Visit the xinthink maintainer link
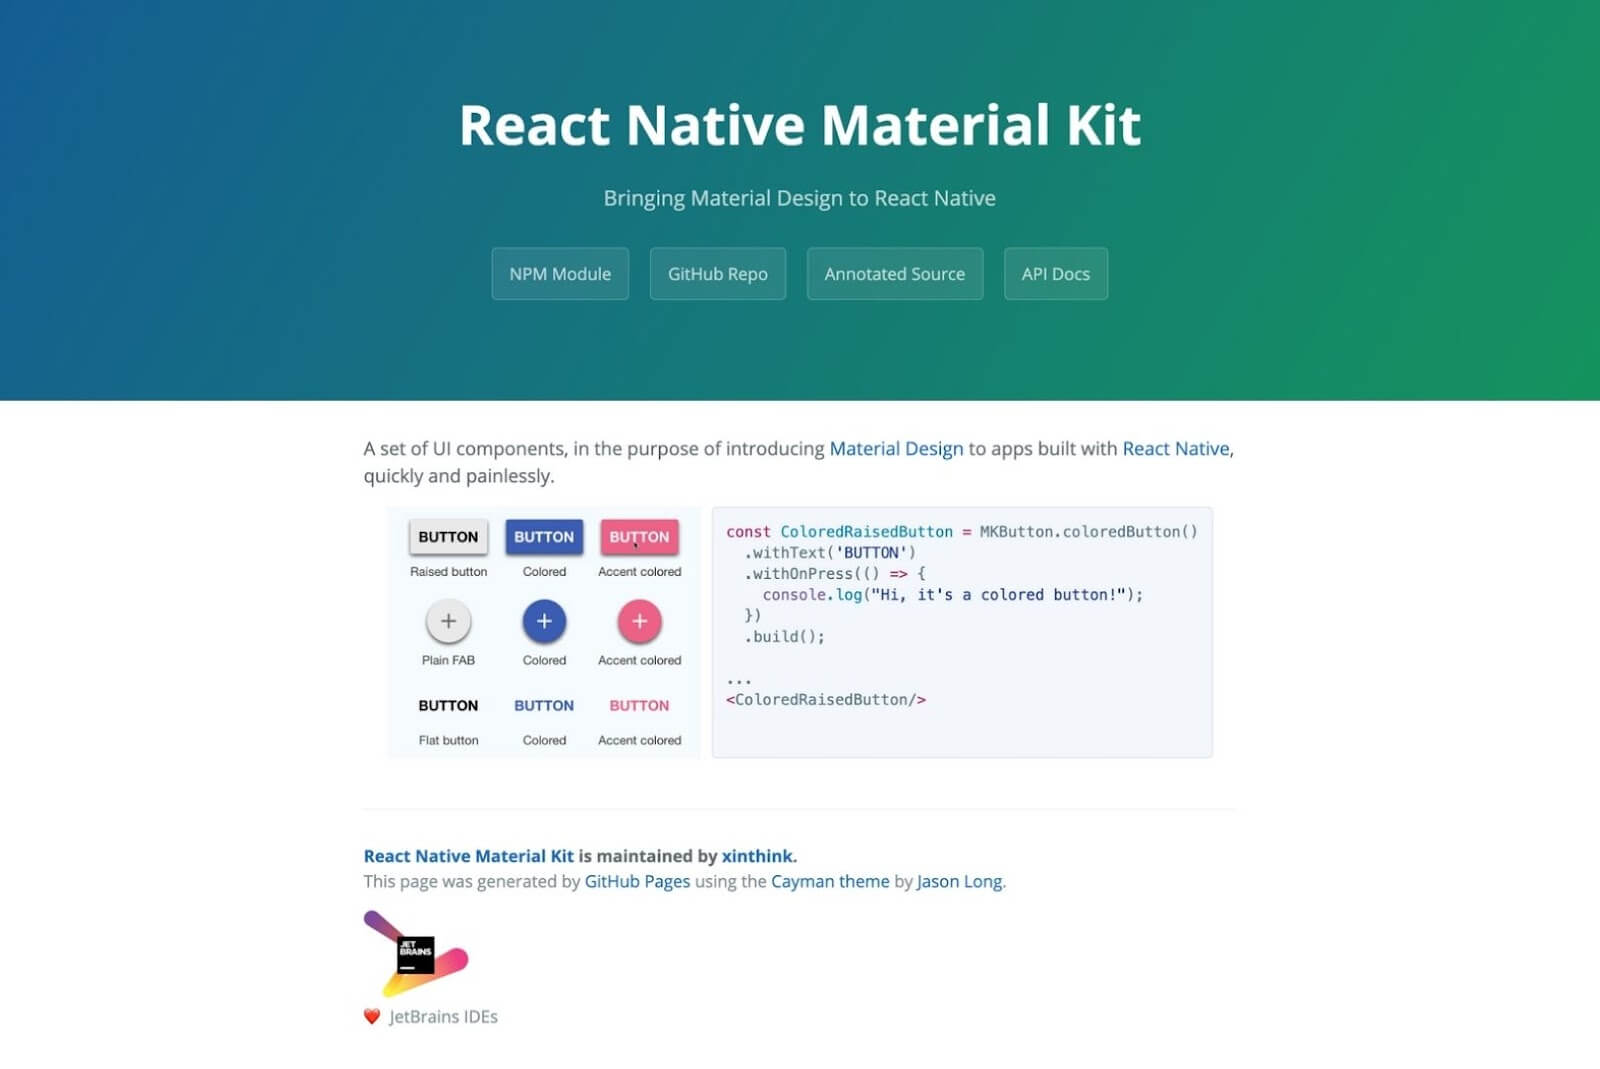This screenshot has height=1069, width=1600. pyautogui.click(x=757, y=856)
